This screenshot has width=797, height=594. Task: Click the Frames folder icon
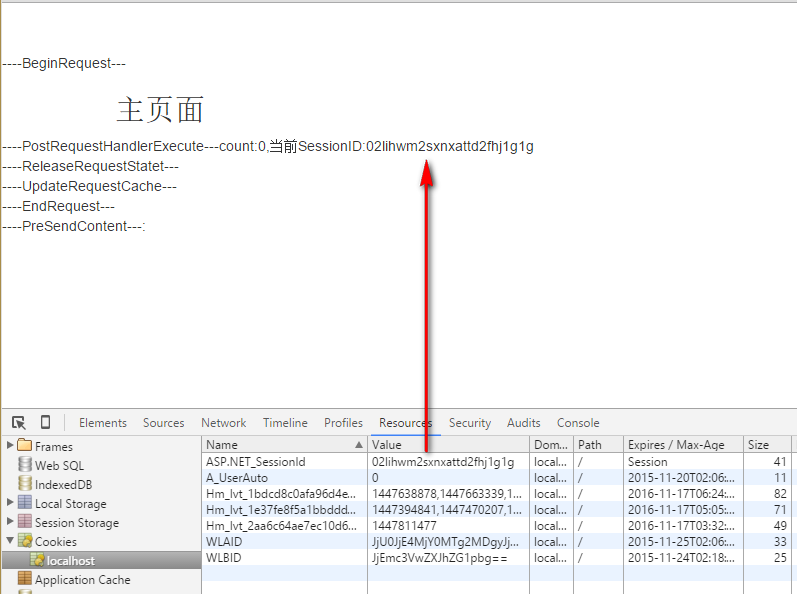click(x=24, y=446)
